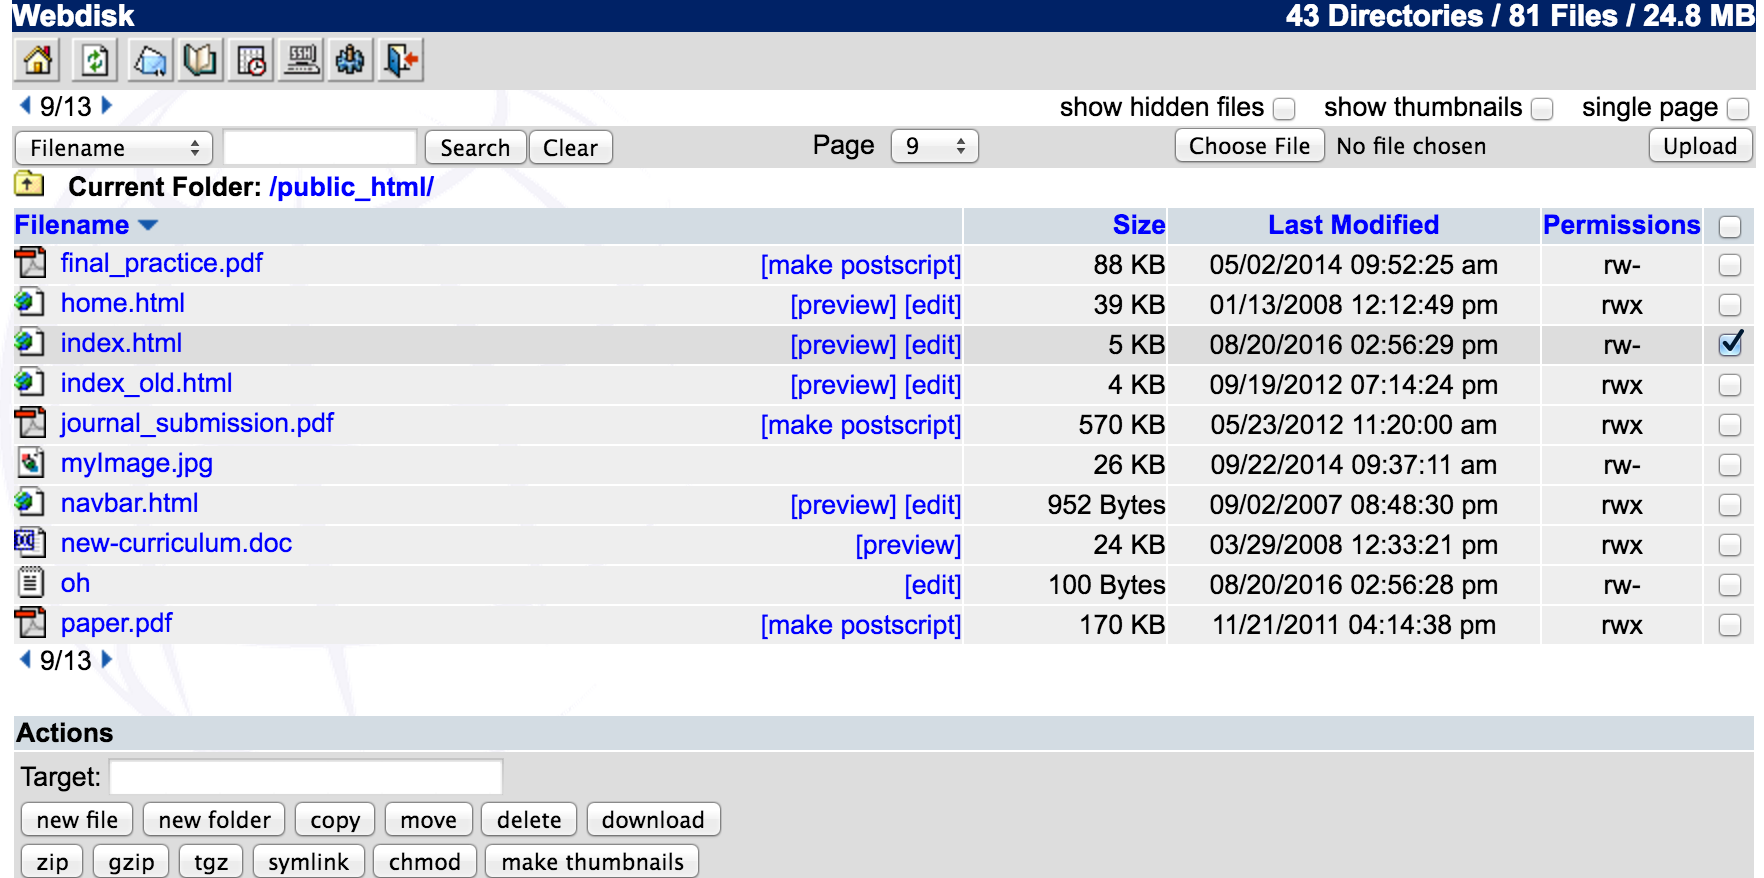Click the Target text field

(306, 777)
